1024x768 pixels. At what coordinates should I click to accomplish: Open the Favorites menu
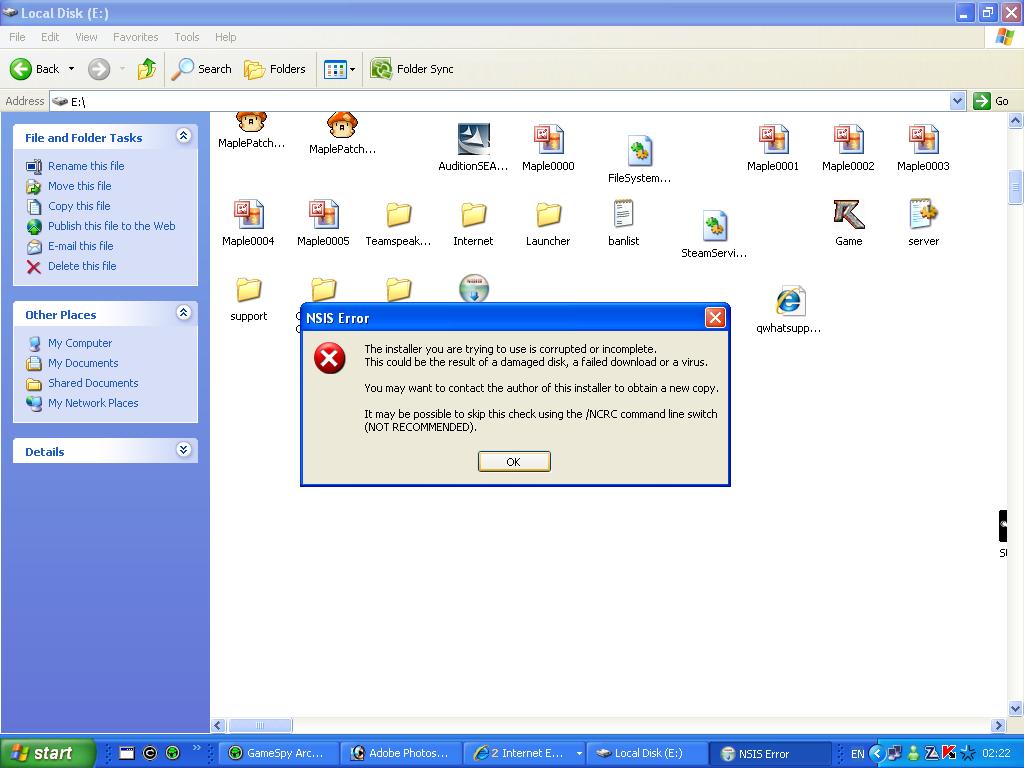pos(135,37)
